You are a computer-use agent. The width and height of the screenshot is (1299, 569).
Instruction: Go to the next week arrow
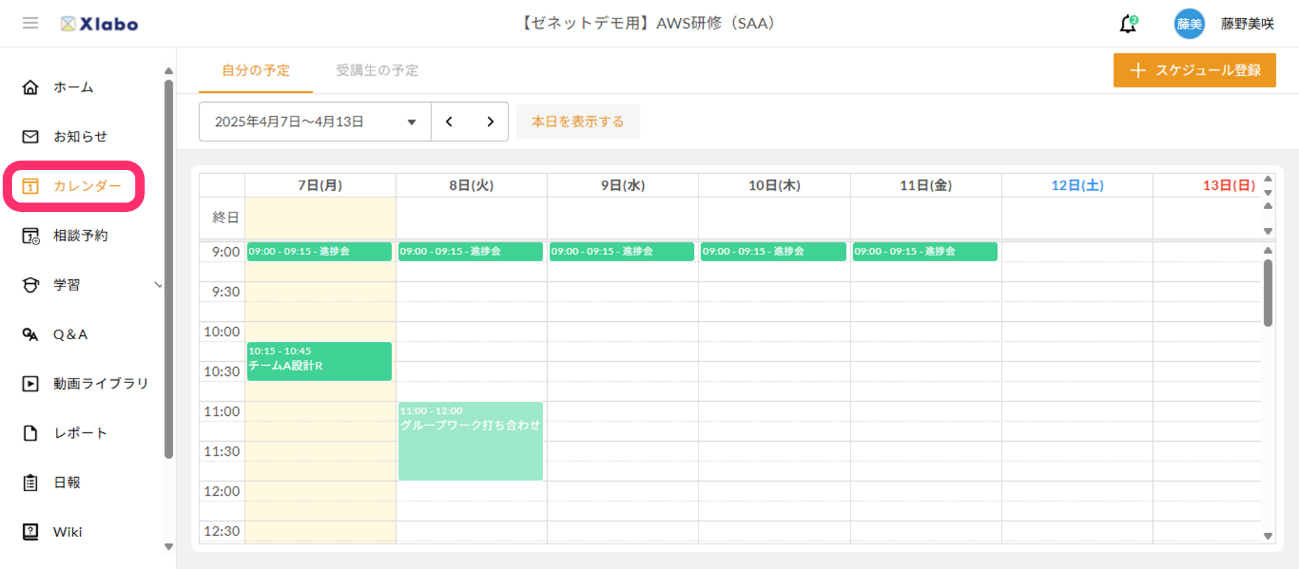coord(490,122)
